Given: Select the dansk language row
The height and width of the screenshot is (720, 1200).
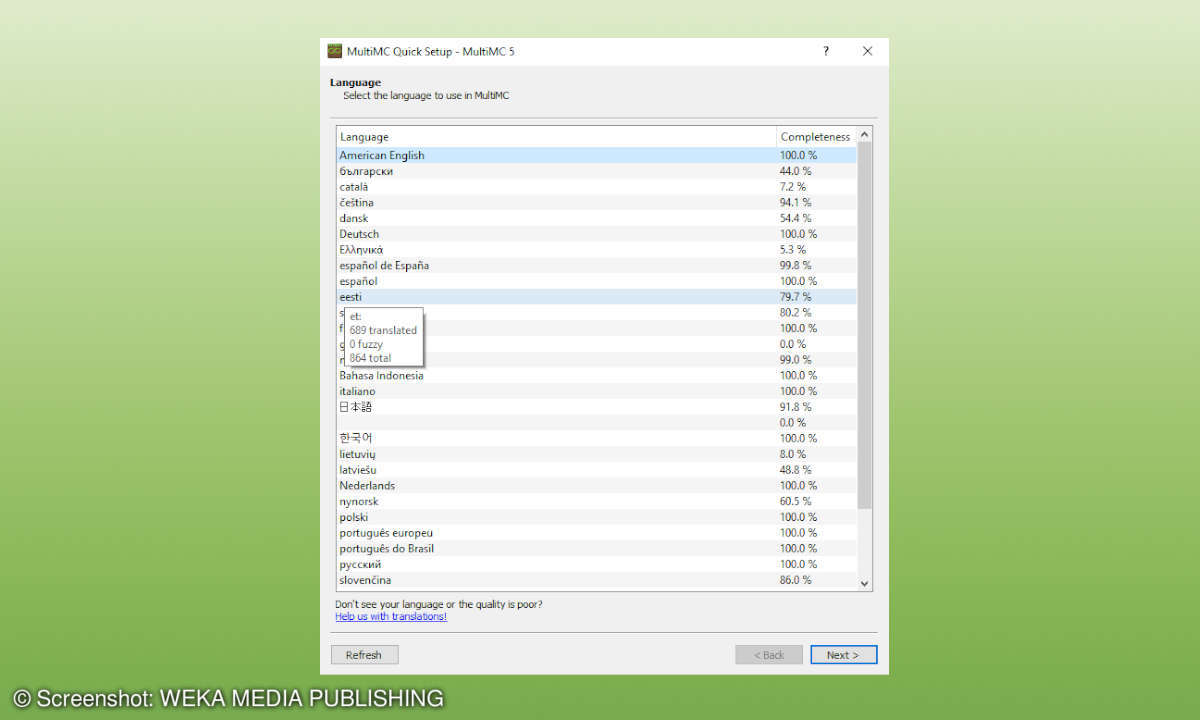Looking at the screenshot, I should (597, 218).
